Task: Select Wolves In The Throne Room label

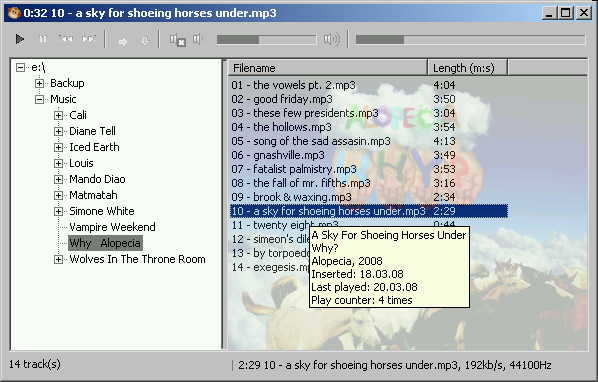Action: [137, 259]
